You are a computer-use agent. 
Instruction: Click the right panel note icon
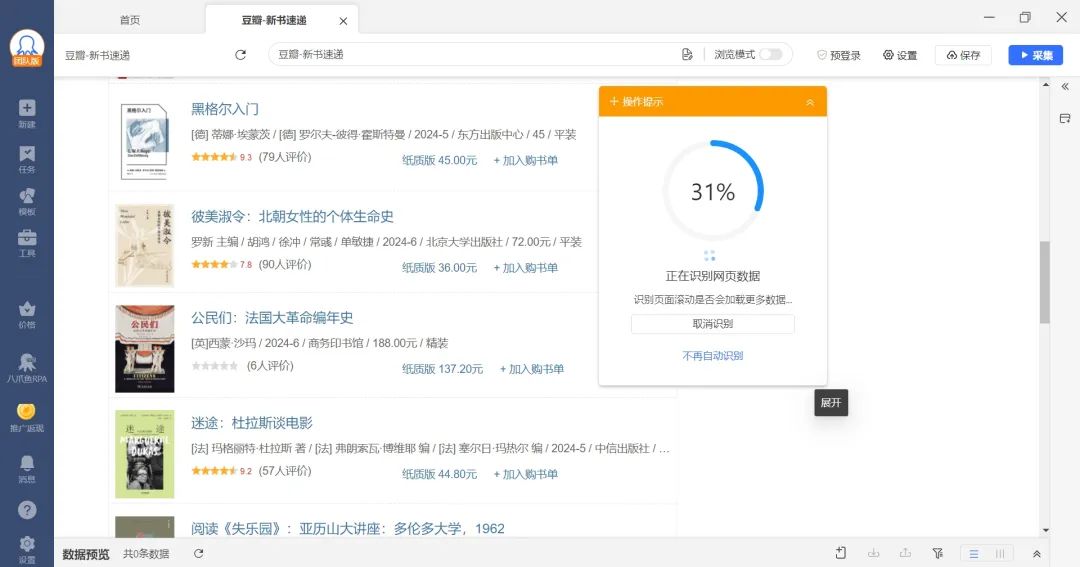[1065, 118]
